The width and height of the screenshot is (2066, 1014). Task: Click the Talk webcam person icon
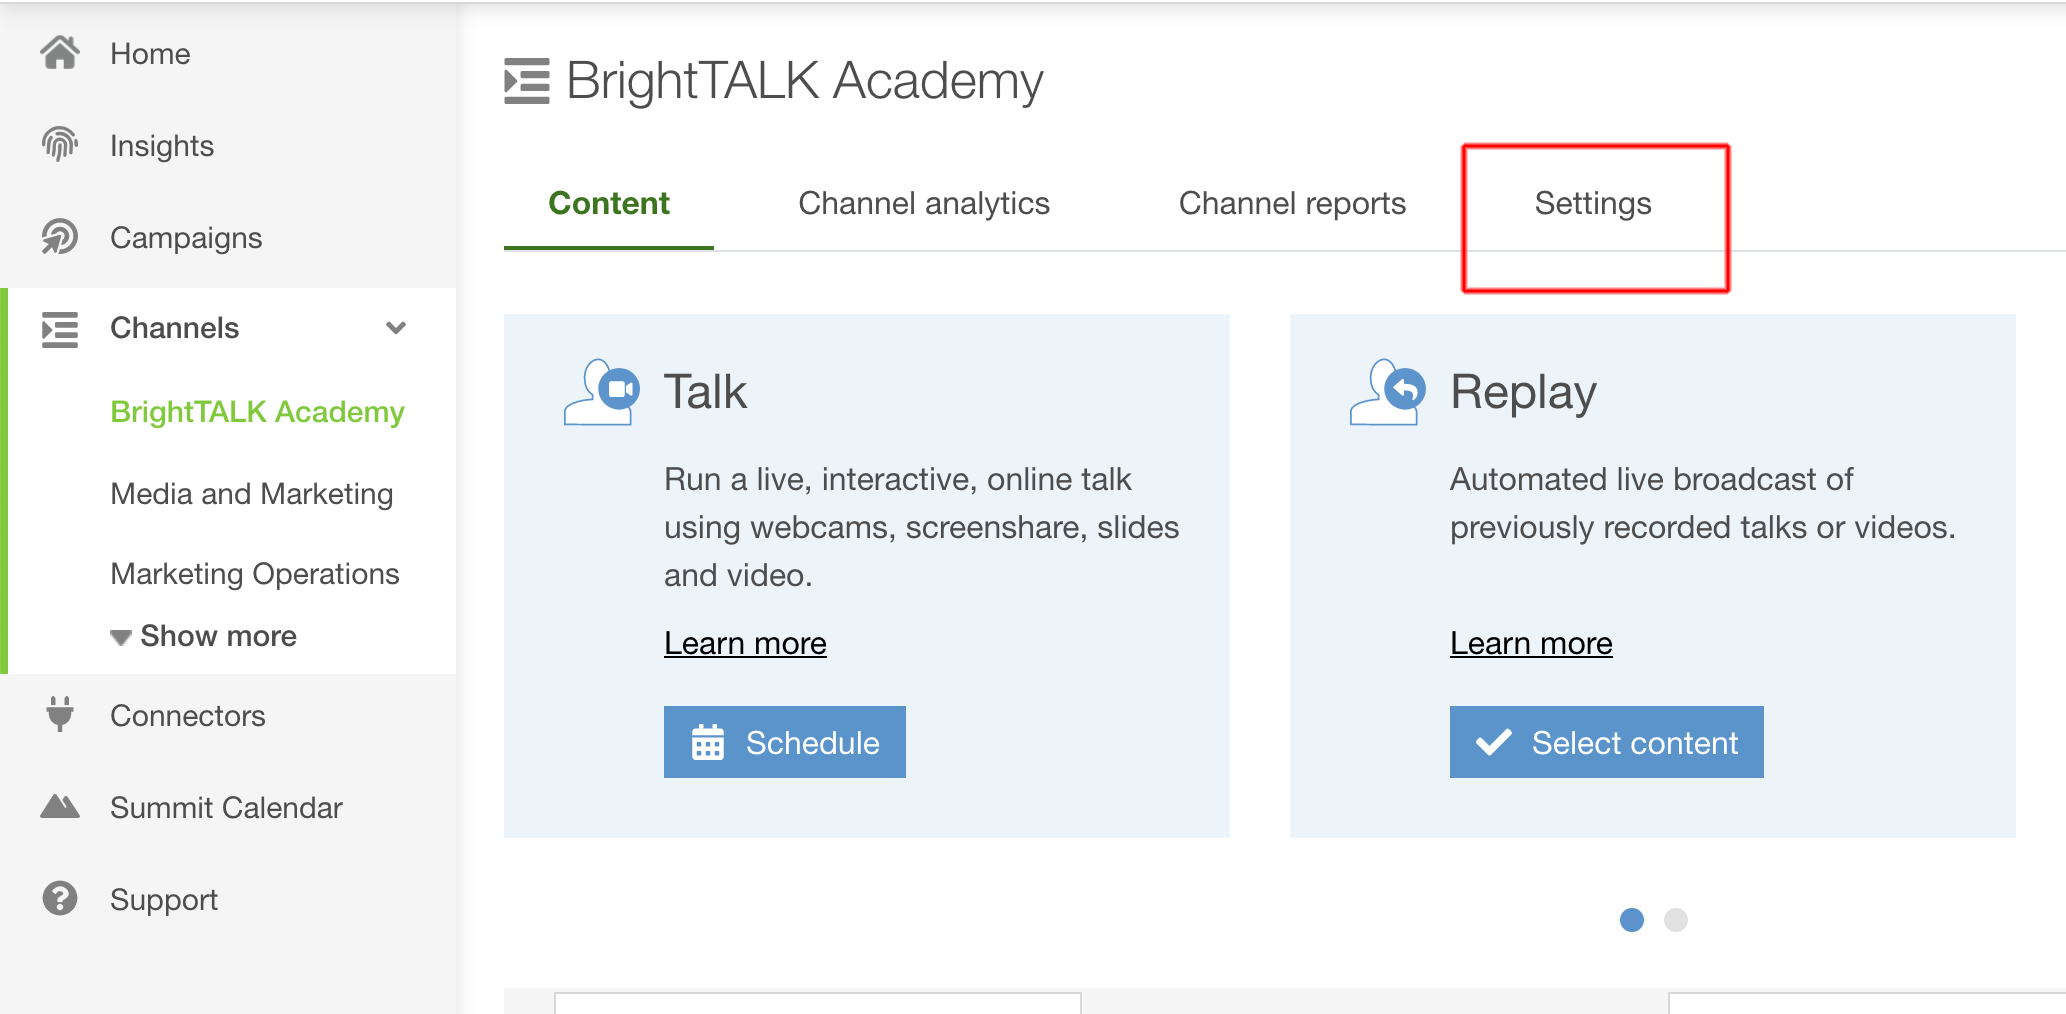pos(602,392)
